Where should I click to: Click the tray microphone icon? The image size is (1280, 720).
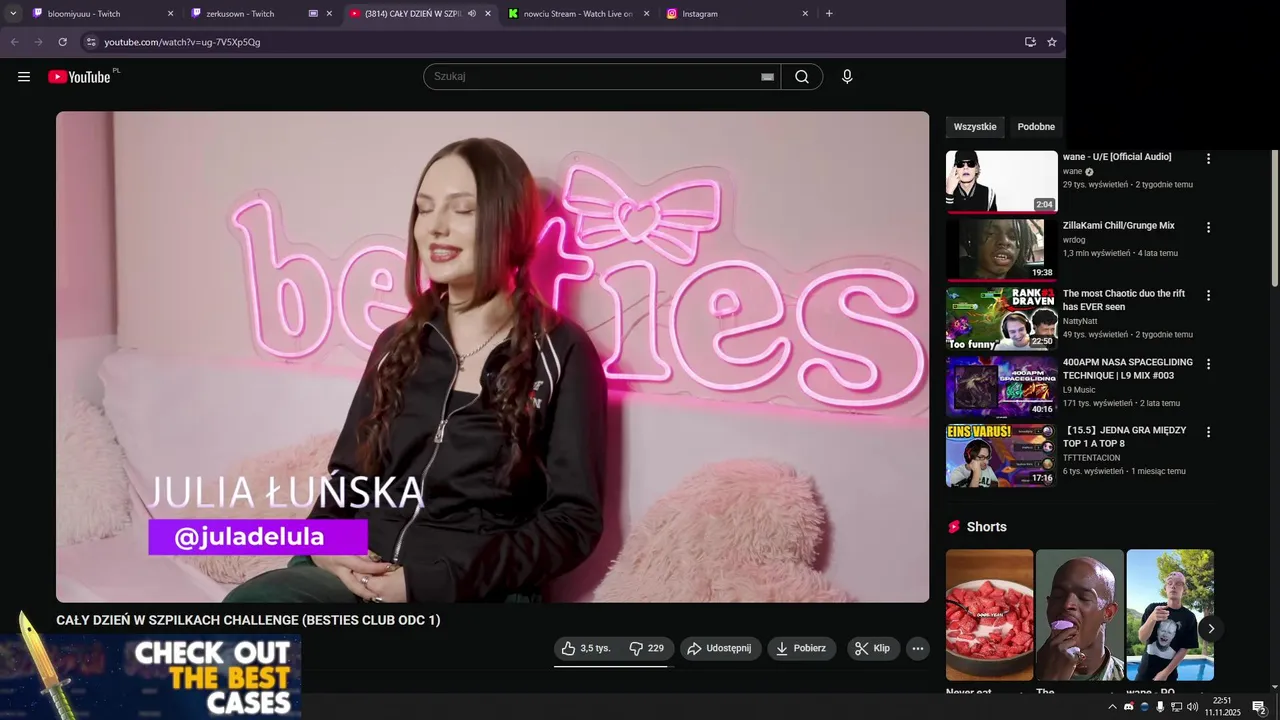(1160, 707)
